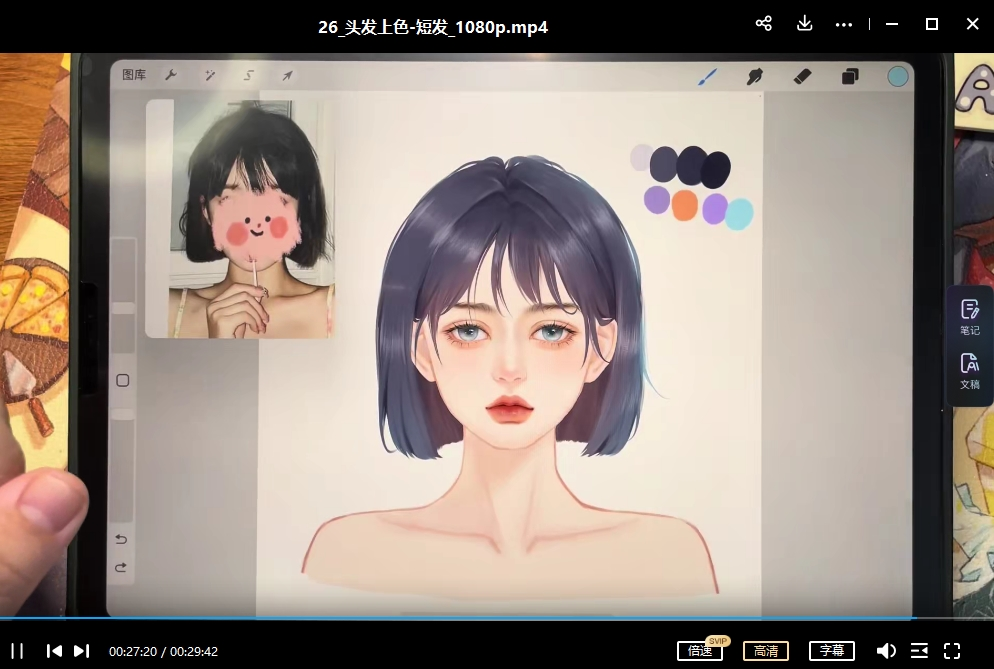
Task: Click the 00:27:20 / 00:29:42 time display
Action: 164,651
